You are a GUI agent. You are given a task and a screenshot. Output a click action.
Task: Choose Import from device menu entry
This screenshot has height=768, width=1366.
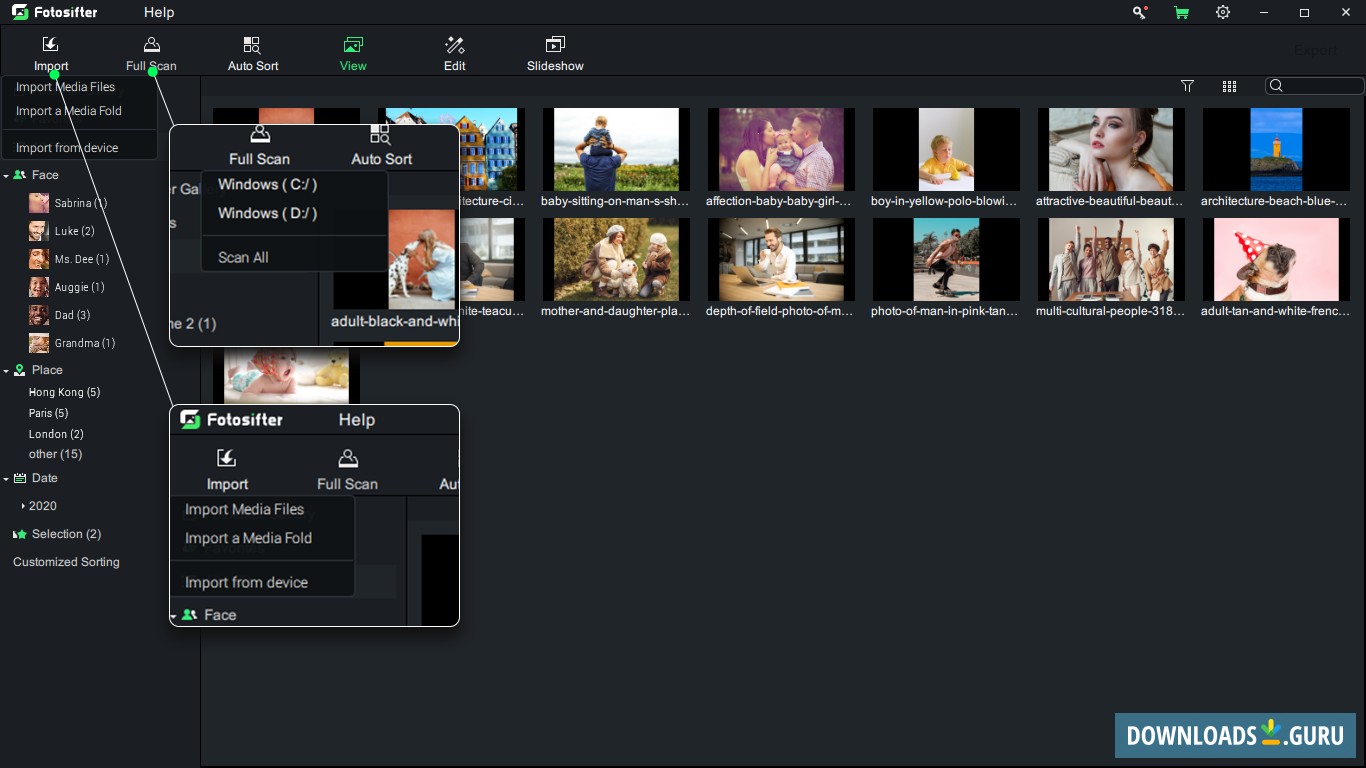tap(67, 148)
